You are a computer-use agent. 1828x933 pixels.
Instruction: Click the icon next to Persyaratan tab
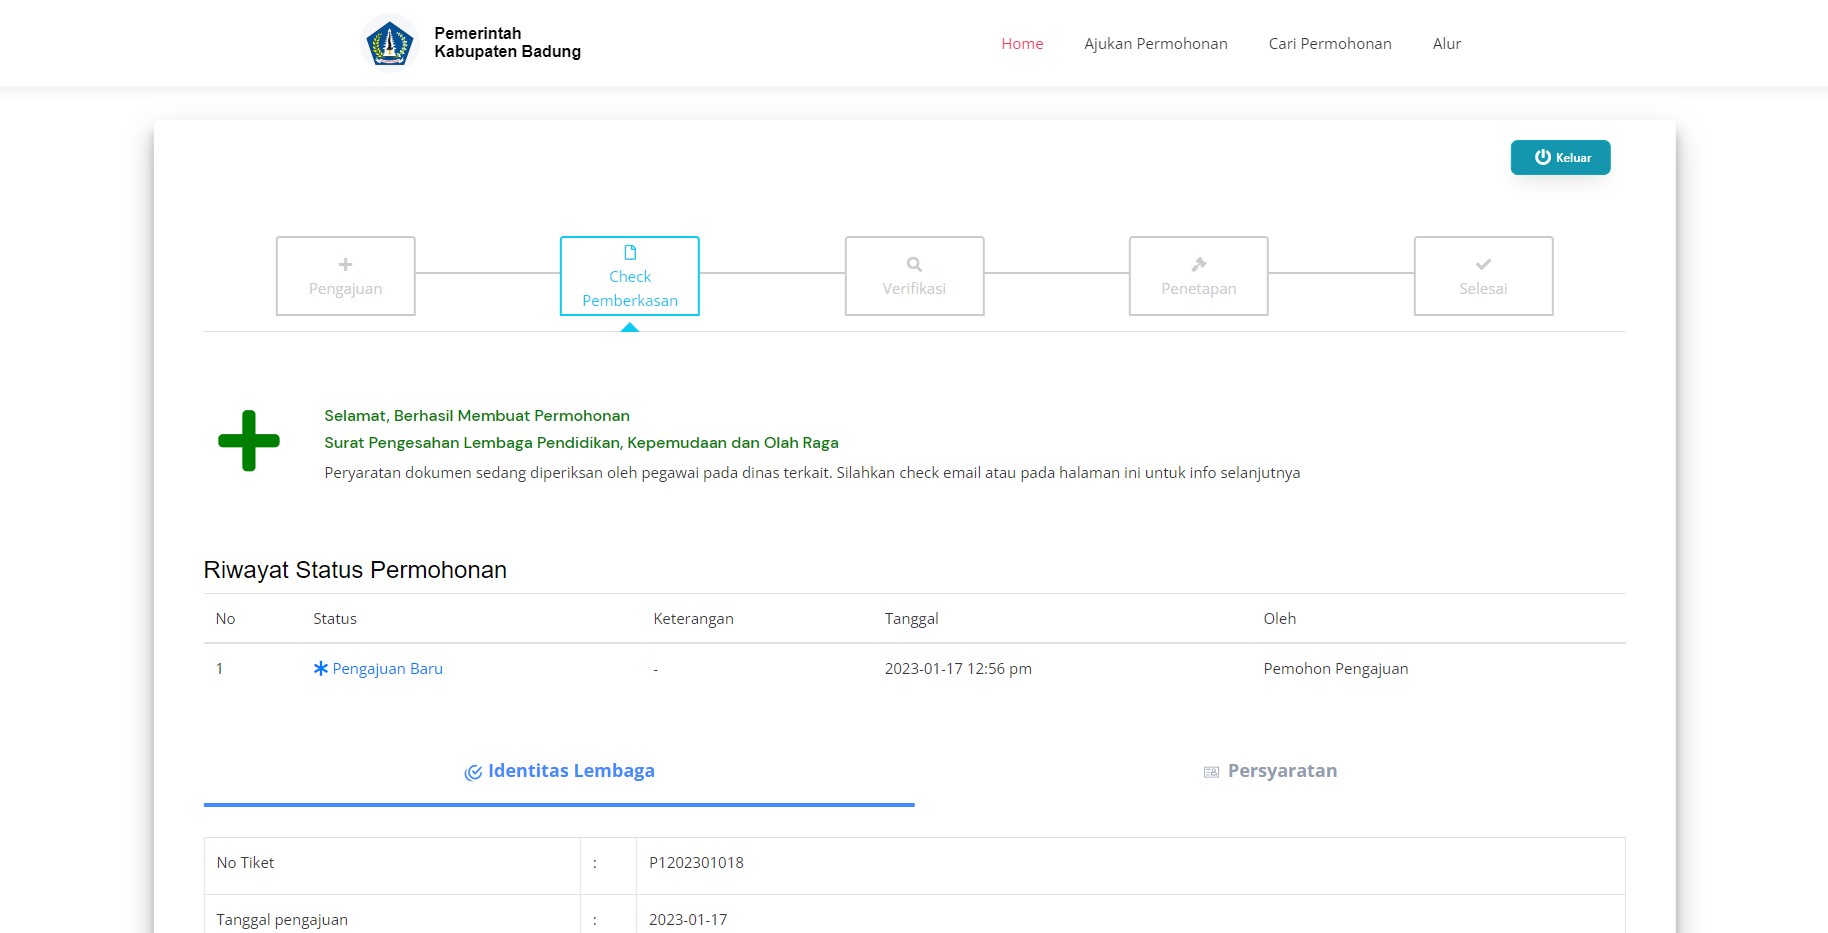coord(1211,772)
